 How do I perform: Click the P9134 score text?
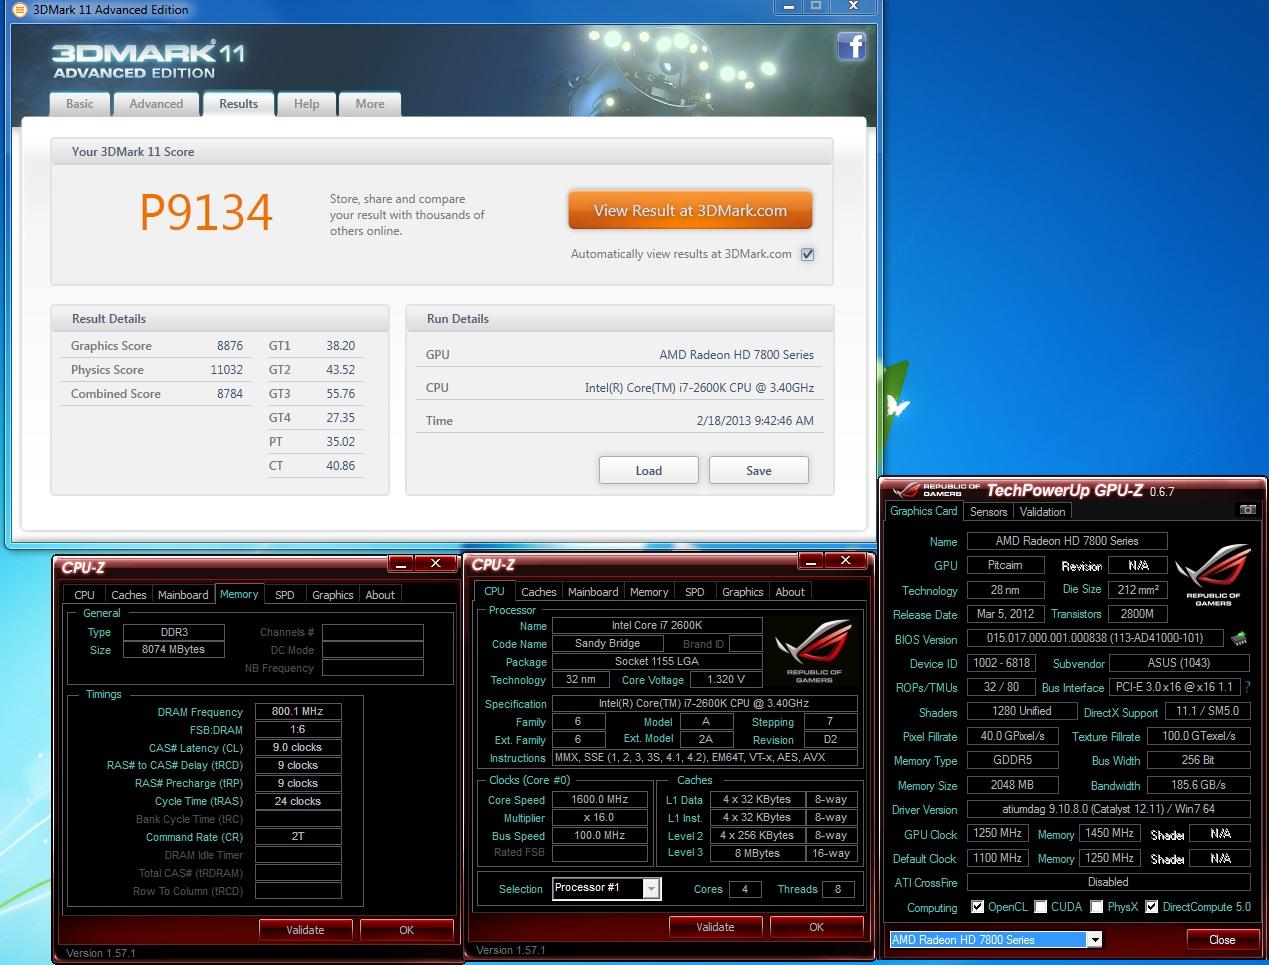coord(206,212)
